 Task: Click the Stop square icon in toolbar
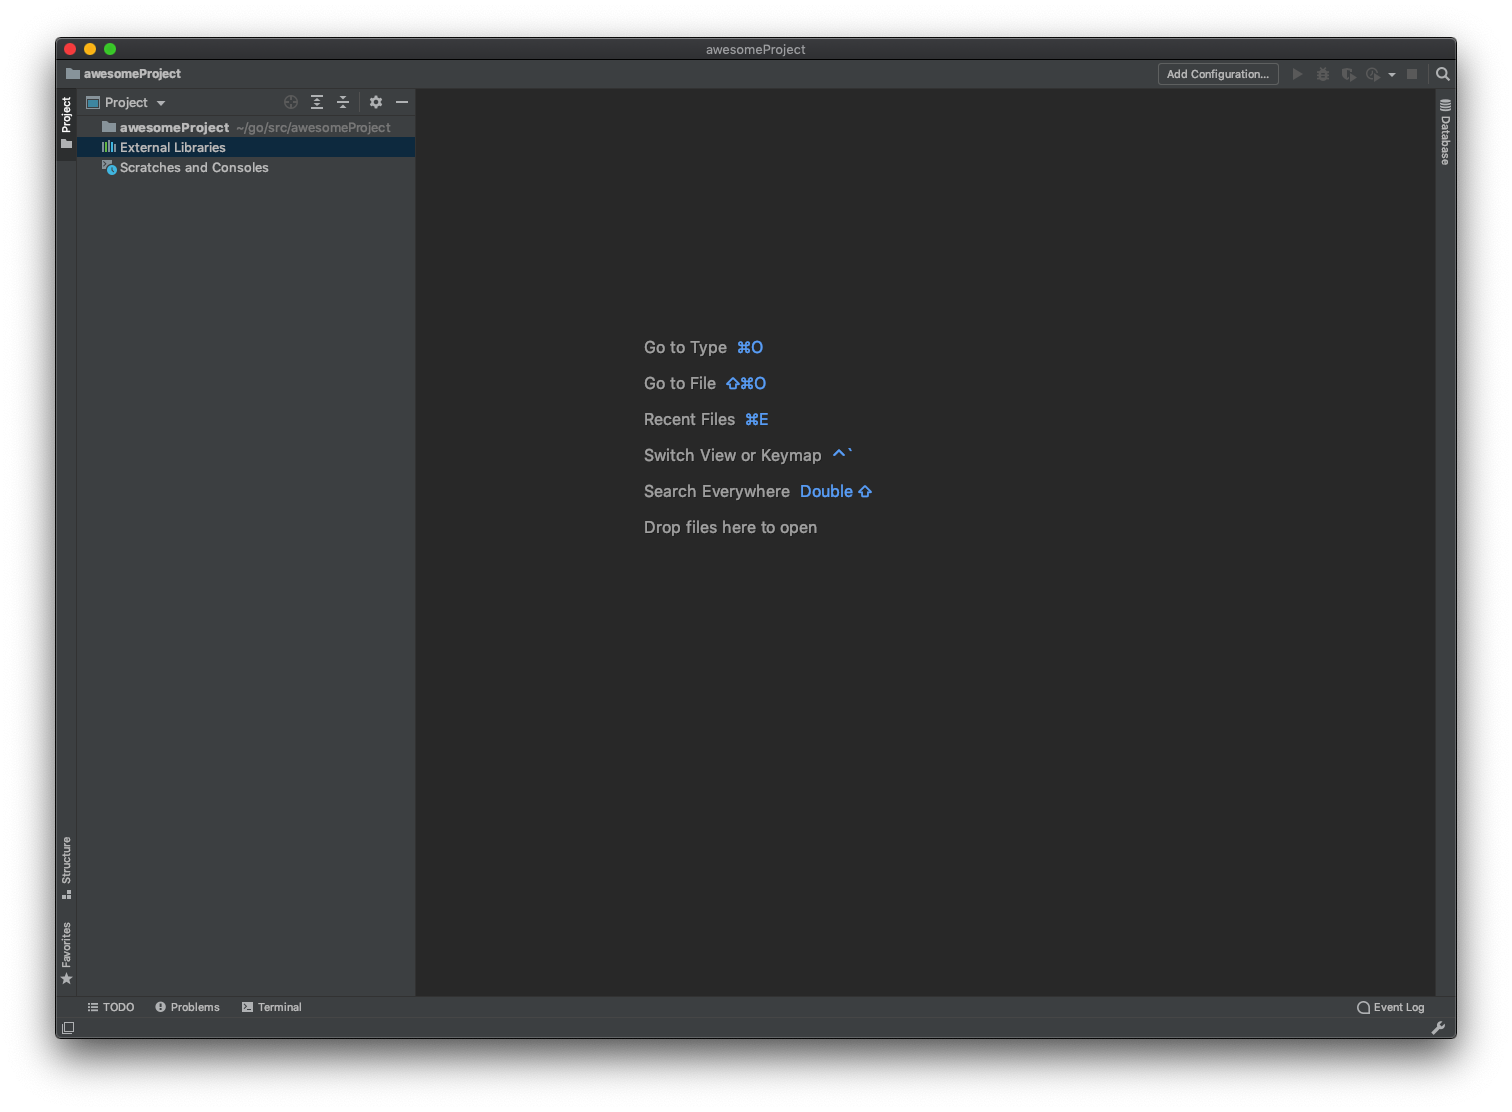1412,74
